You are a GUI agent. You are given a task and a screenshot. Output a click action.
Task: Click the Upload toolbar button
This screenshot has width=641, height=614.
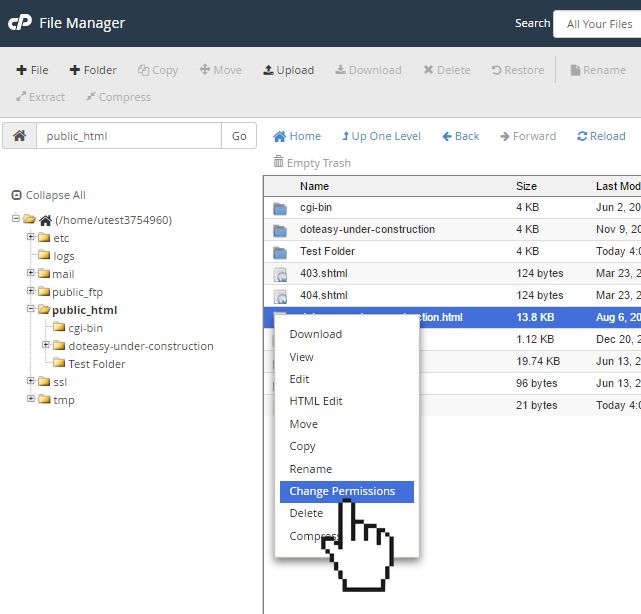pyautogui.click(x=288, y=70)
